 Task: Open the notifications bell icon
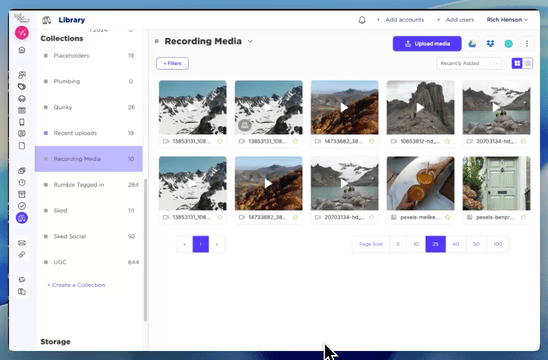(x=362, y=20)
